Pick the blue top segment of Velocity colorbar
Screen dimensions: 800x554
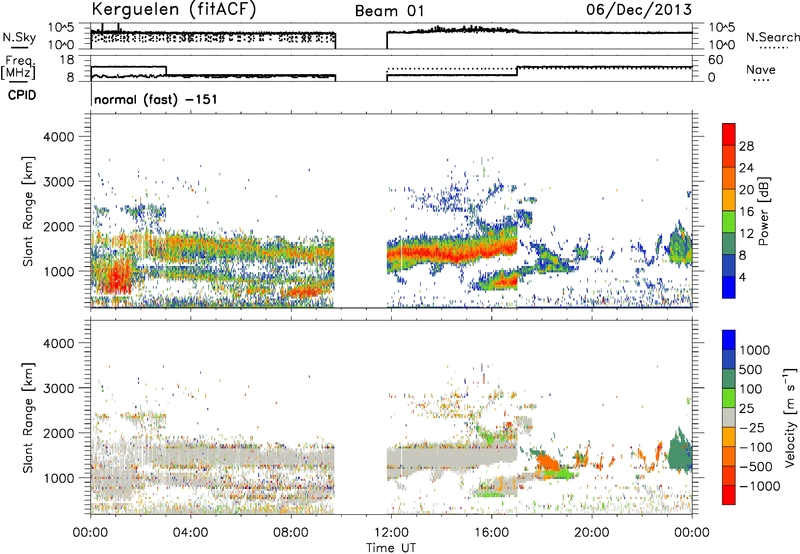(729, 340)
